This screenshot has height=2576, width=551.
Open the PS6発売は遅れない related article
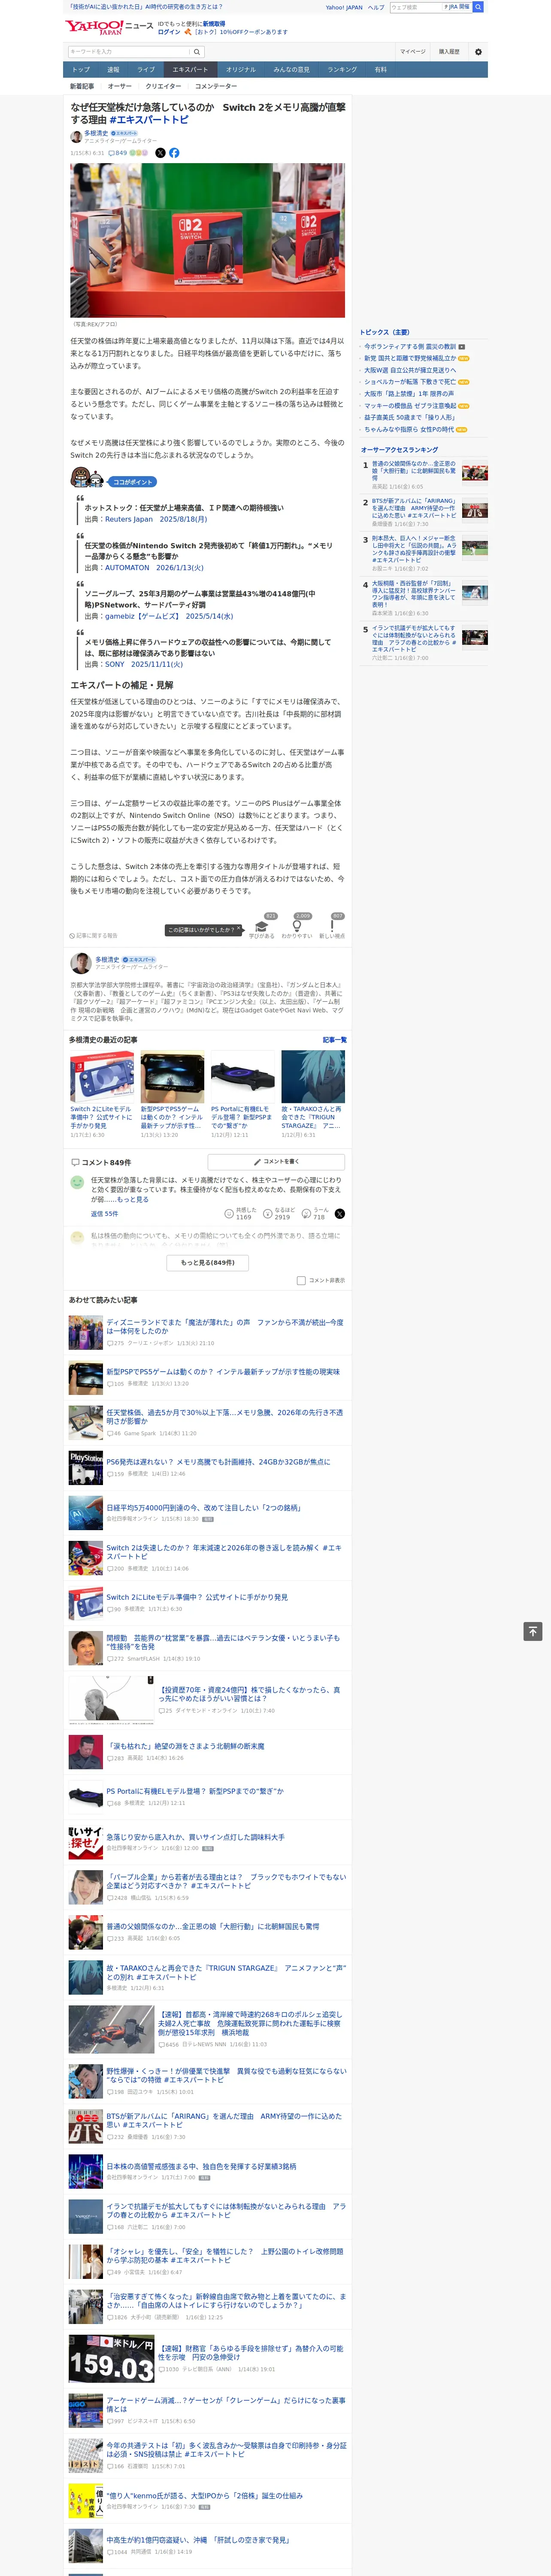pyautogui.click(x=218, y=1462)
